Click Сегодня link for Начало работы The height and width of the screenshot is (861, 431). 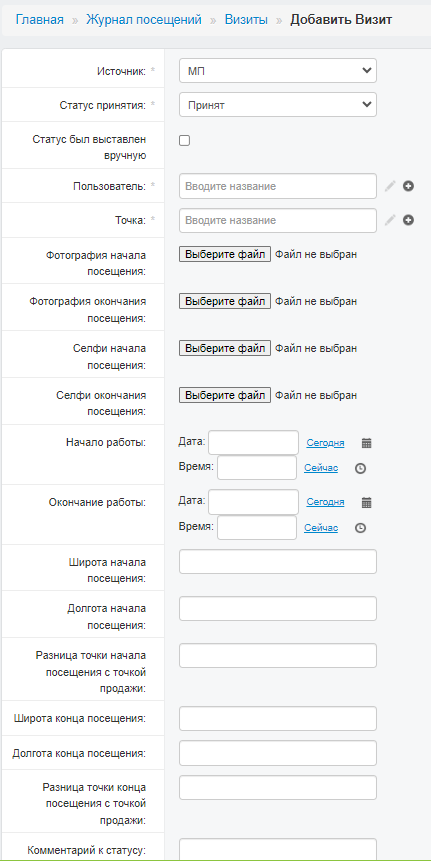click(x=326, y=443)
